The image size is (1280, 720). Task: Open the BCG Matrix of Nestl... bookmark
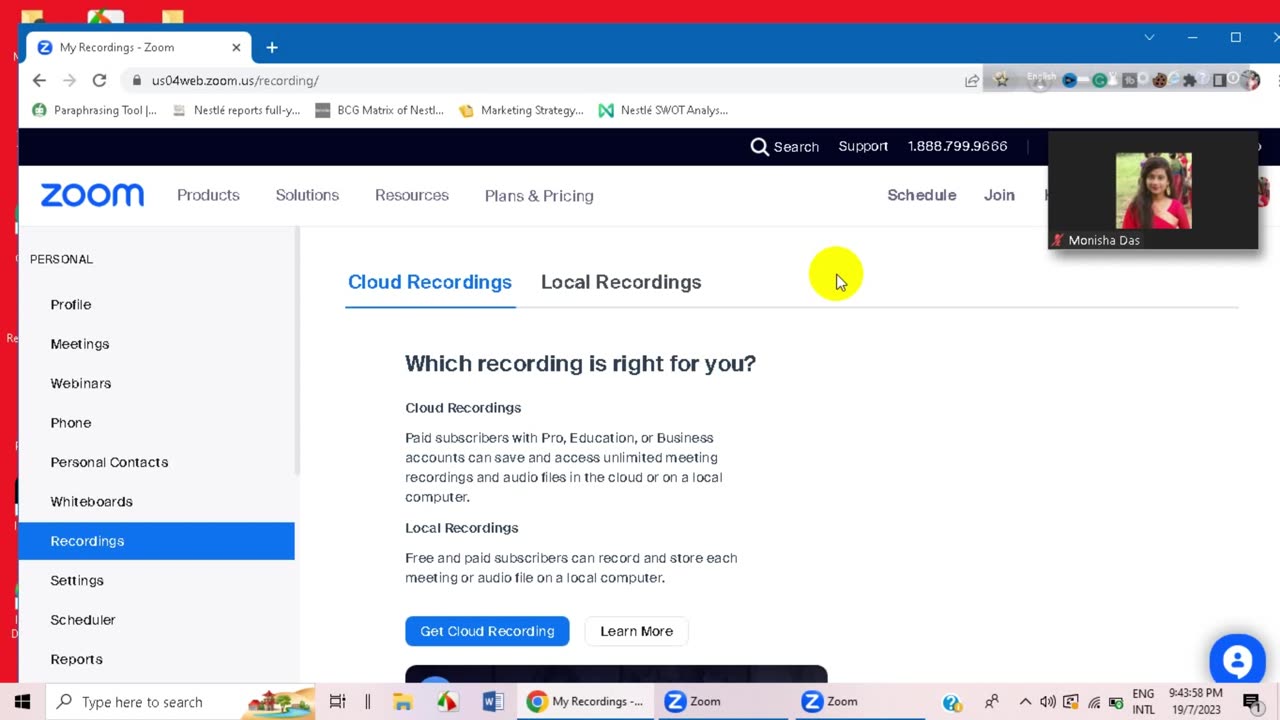(379, 110)
